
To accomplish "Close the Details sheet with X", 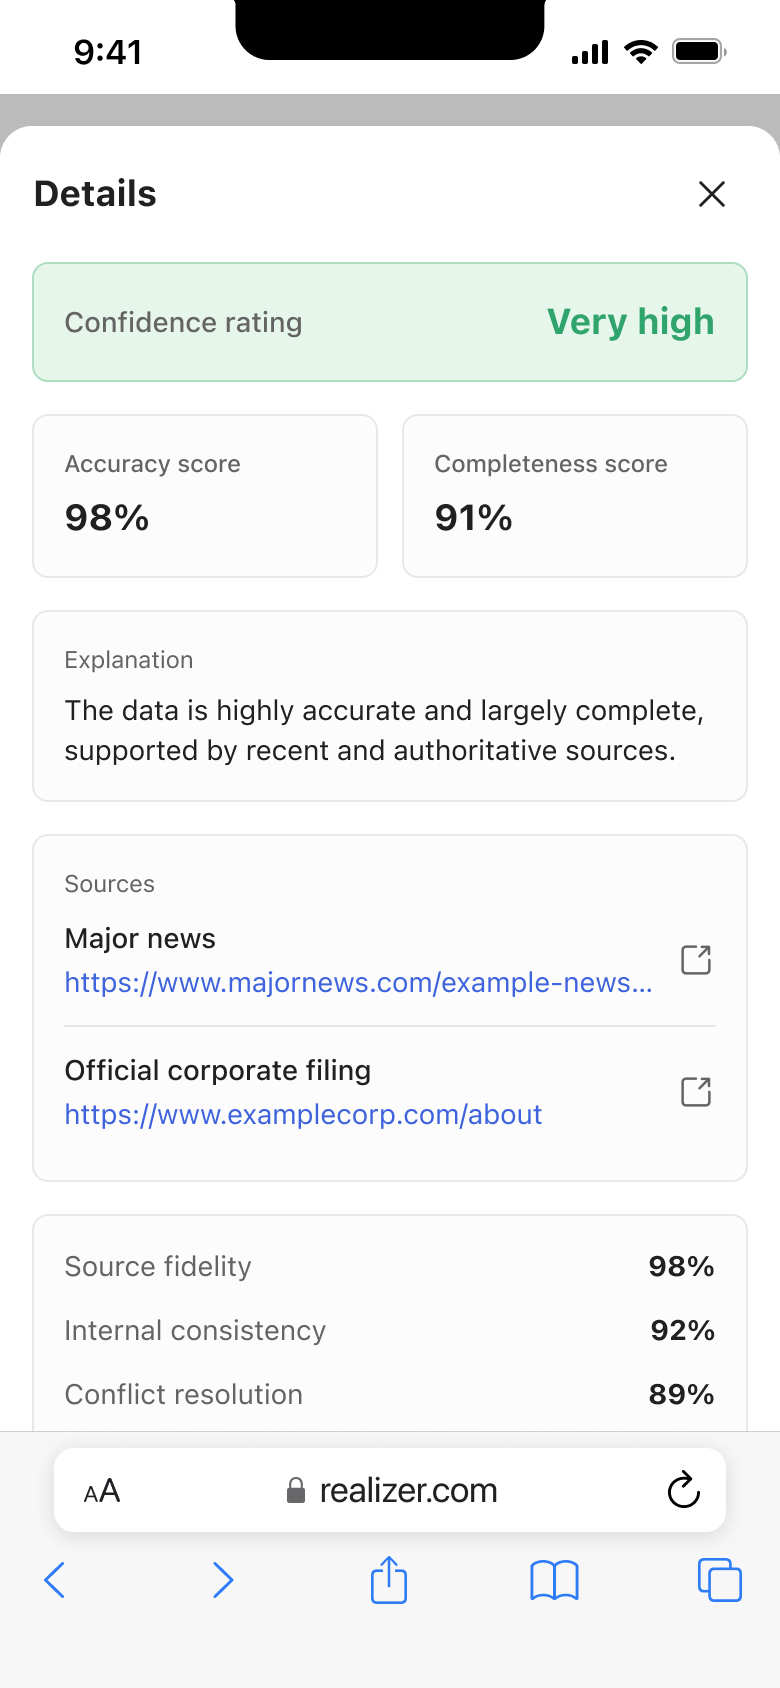I will [711, 194].
